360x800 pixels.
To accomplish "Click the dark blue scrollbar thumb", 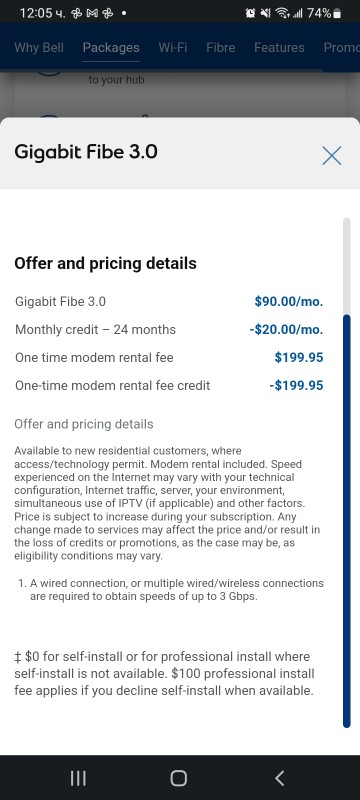I will pos(347,520).
